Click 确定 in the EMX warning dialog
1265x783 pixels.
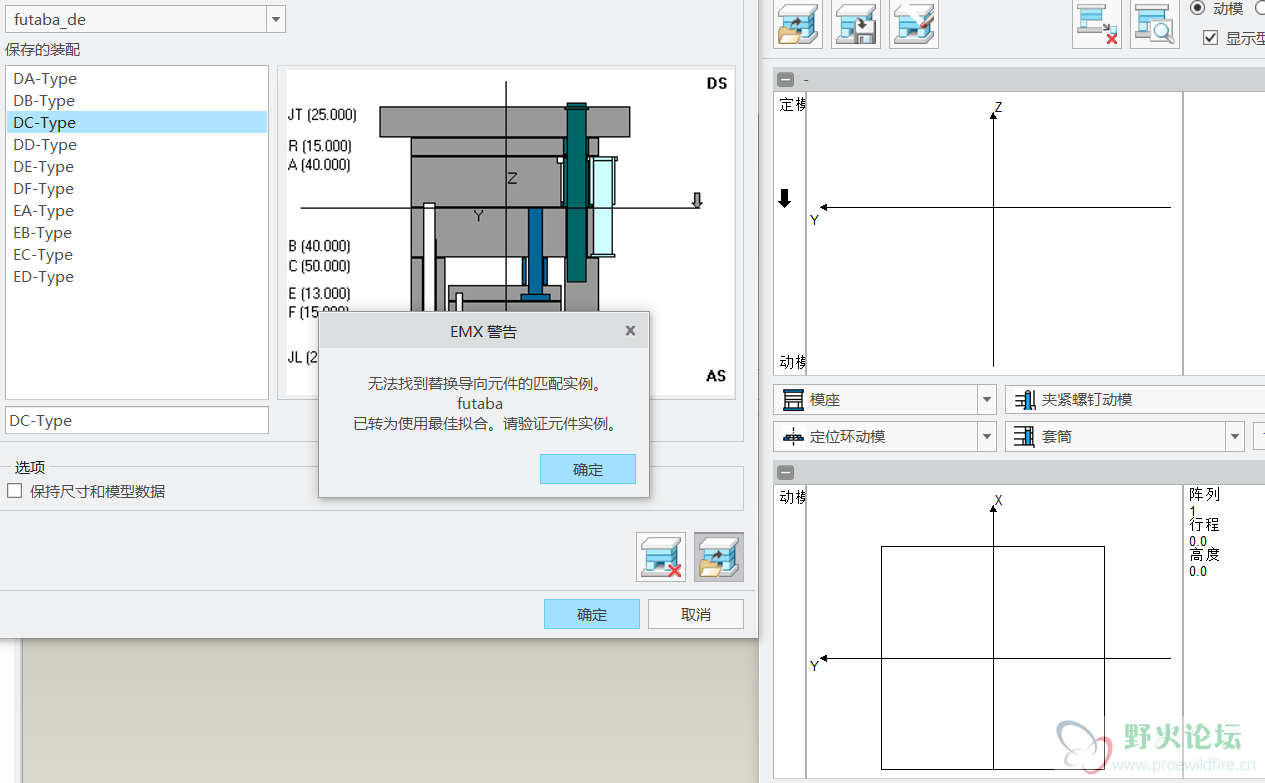click(588, 469)
